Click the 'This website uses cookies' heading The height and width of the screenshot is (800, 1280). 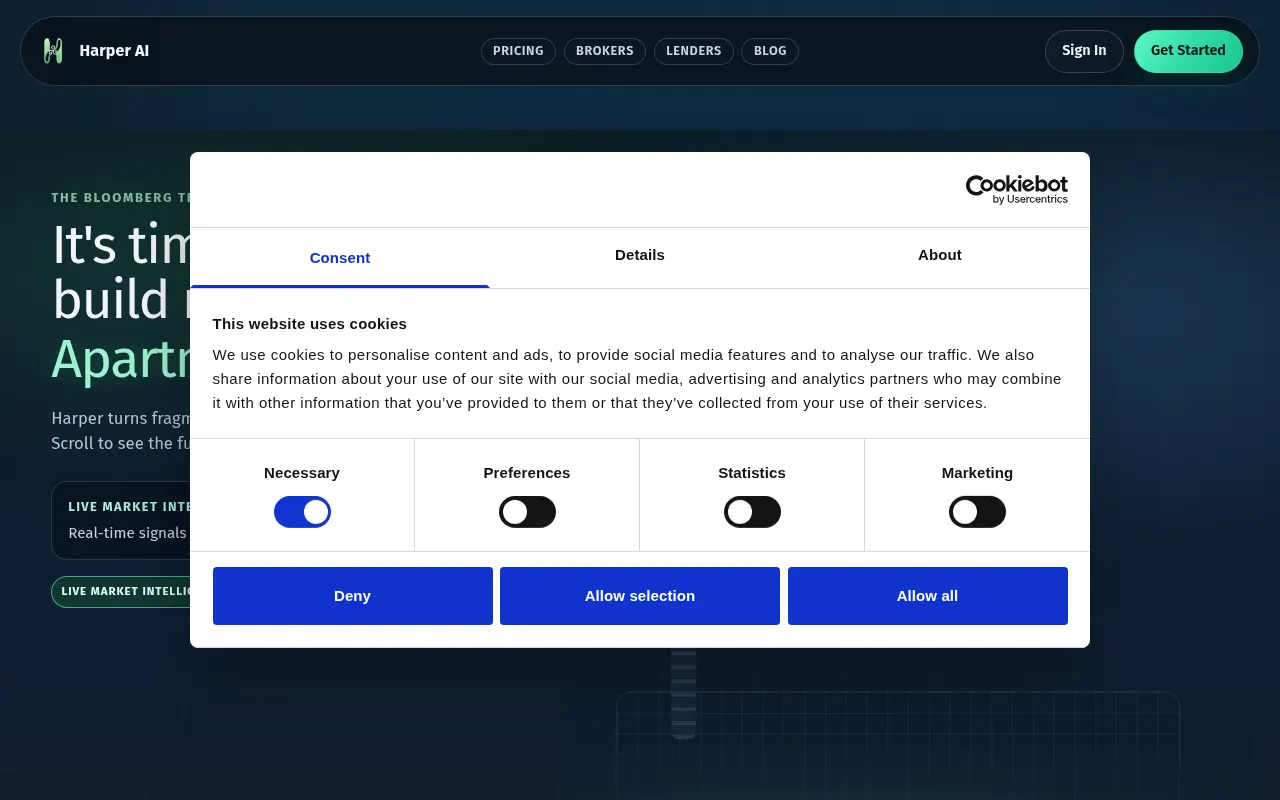(309, 324)
